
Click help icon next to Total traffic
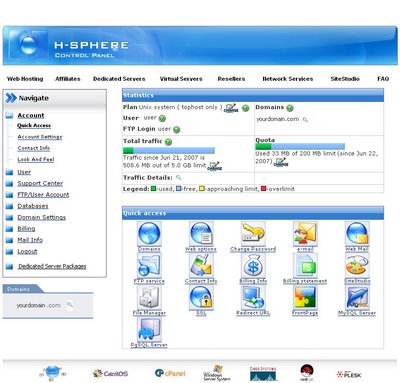click(x=168, y=142)
